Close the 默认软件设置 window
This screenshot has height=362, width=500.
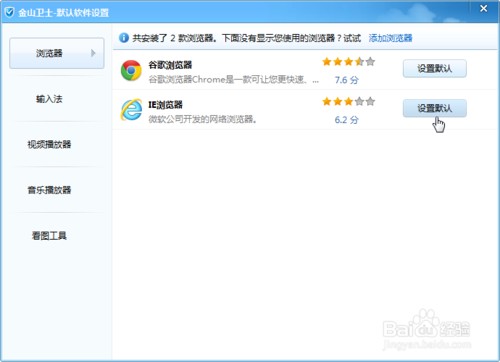pos(483,9)
